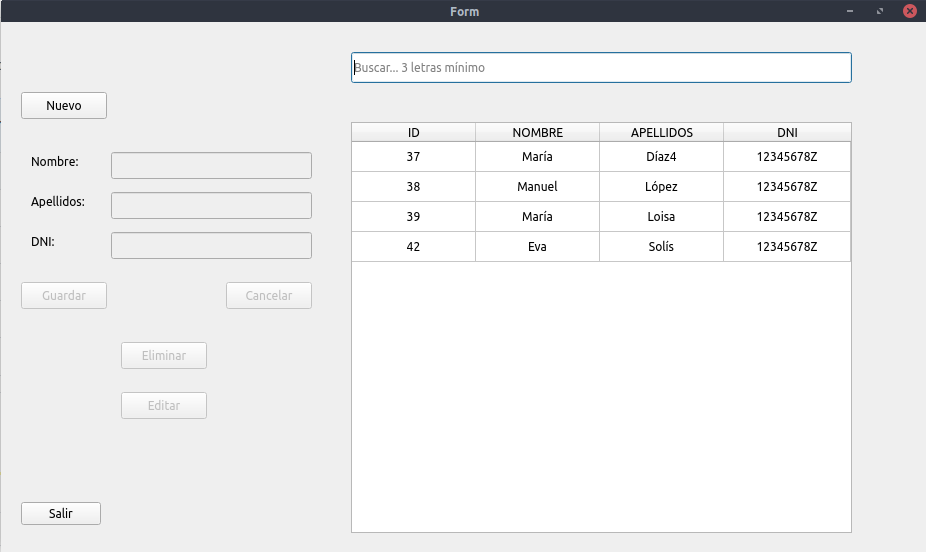Minimize the Form window

(850, 11)
